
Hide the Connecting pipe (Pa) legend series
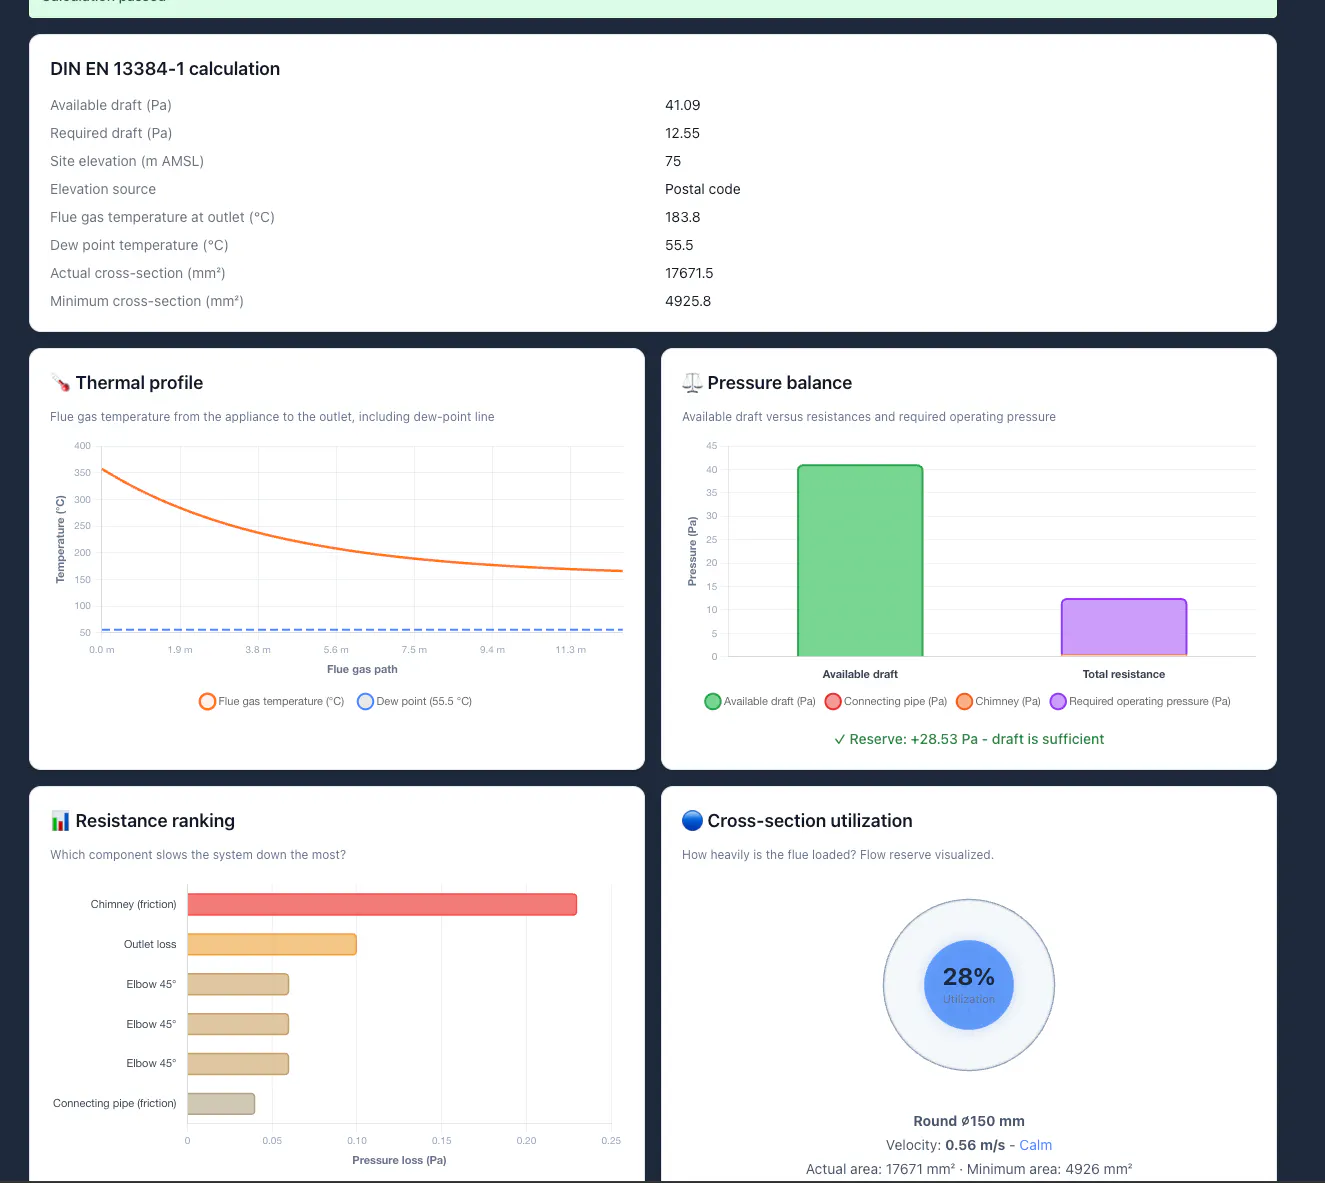tap(885, 701)
